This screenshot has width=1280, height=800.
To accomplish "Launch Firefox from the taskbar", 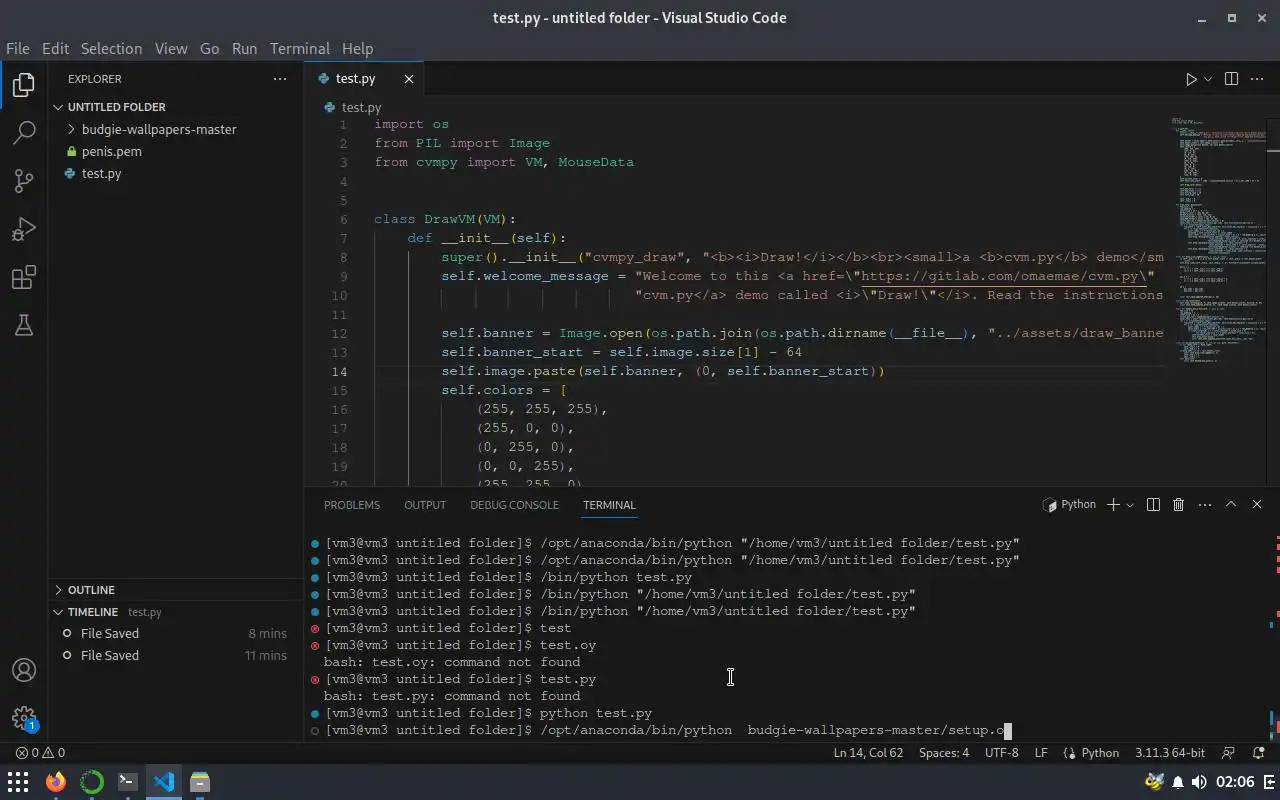I will tap(56, 782).
